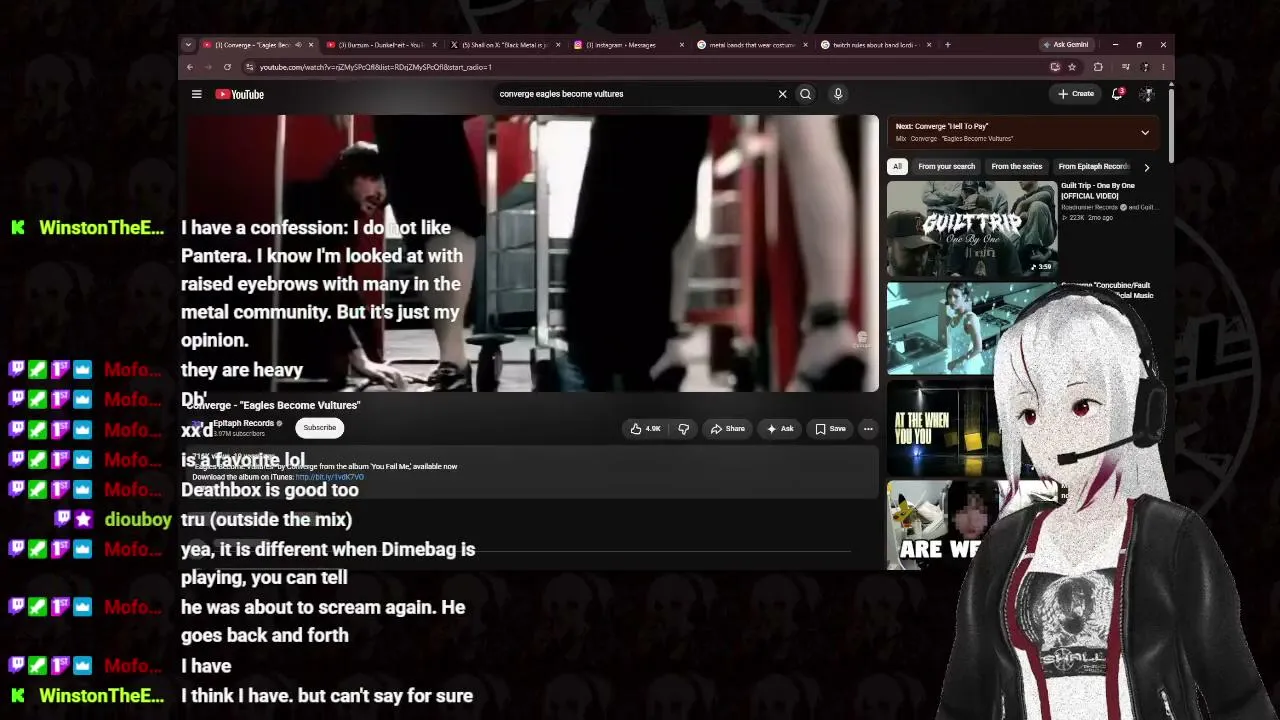Open the tab search dropdown arrow
The width and height of the screenshot is (1280, 720).
click(187, 45)
